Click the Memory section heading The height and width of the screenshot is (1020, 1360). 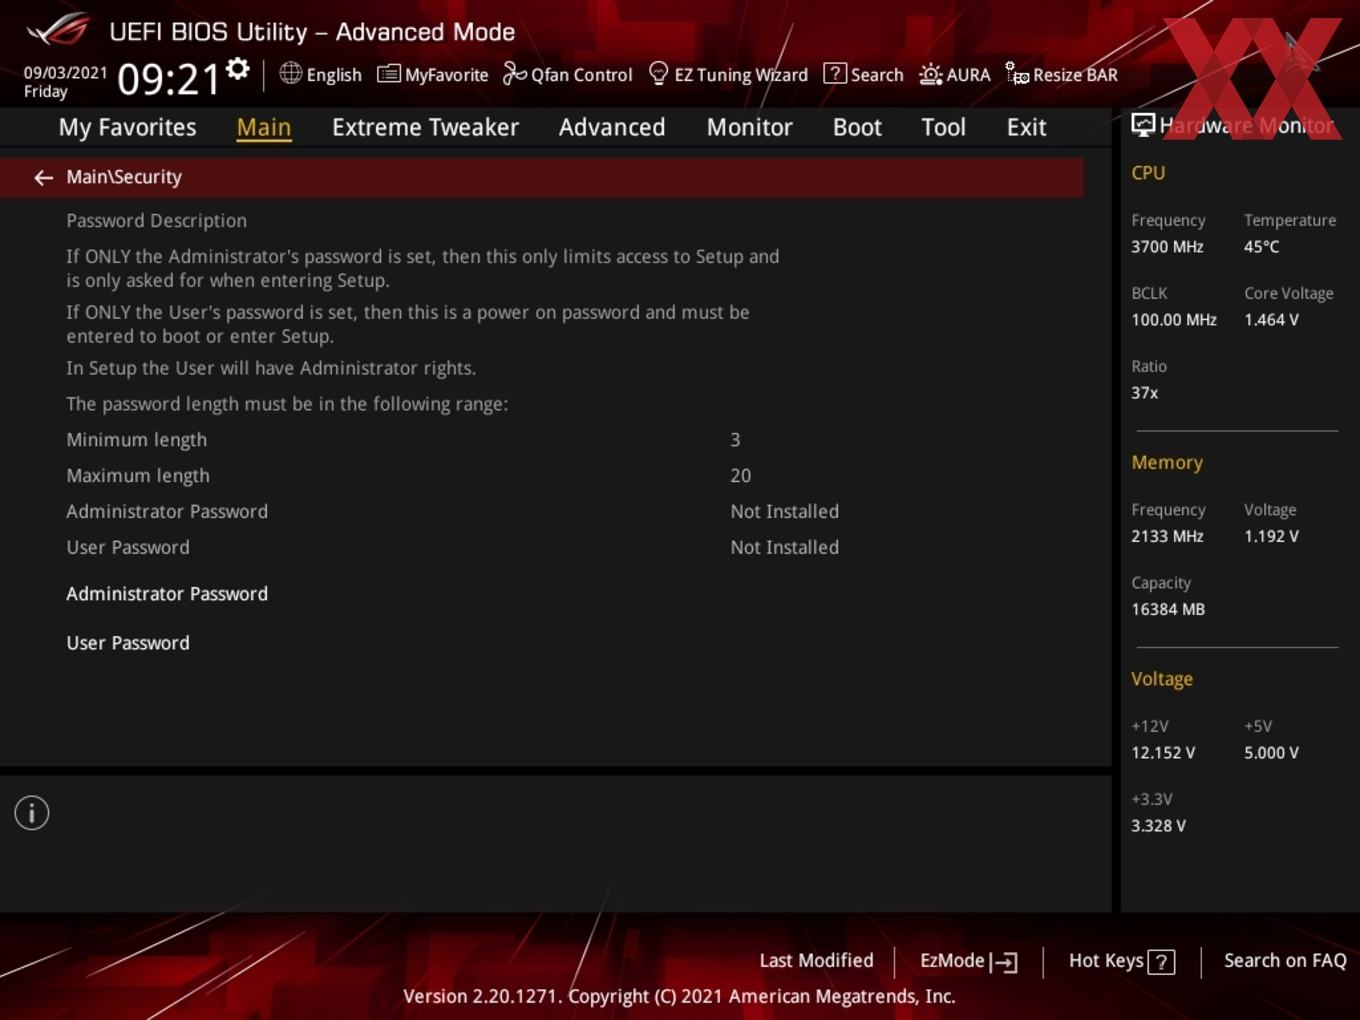tap(1167, 463)
